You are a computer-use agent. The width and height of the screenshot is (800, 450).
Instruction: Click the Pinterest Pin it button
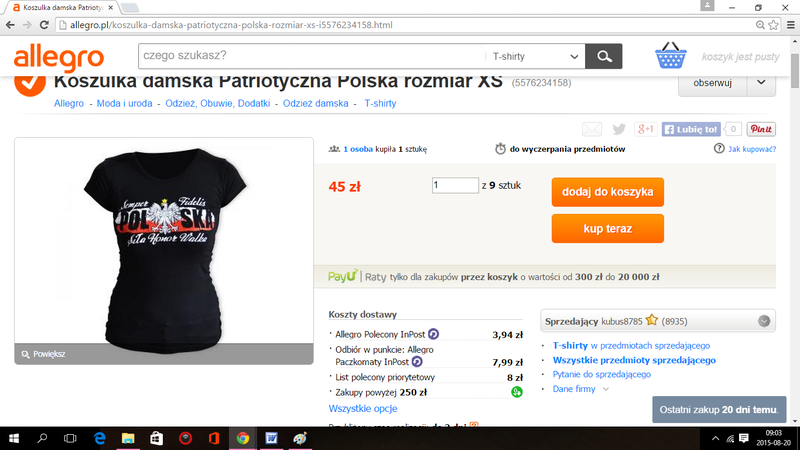click(x=761, y=129)
